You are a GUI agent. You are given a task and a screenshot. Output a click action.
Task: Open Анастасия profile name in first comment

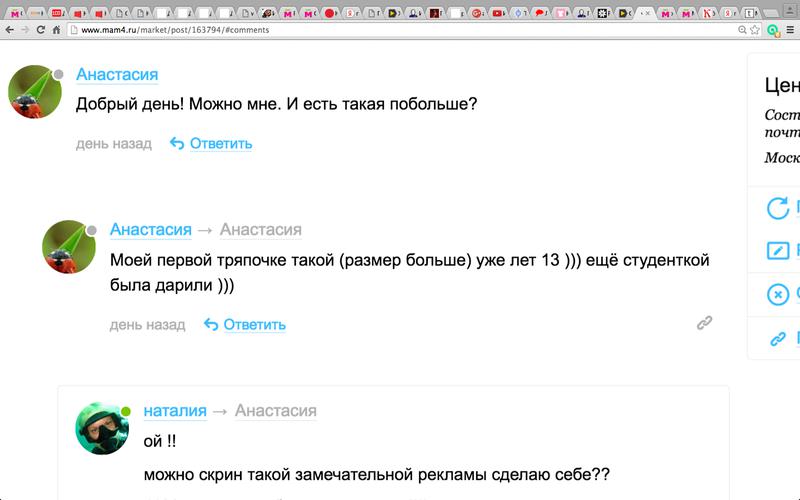point(117,75)
